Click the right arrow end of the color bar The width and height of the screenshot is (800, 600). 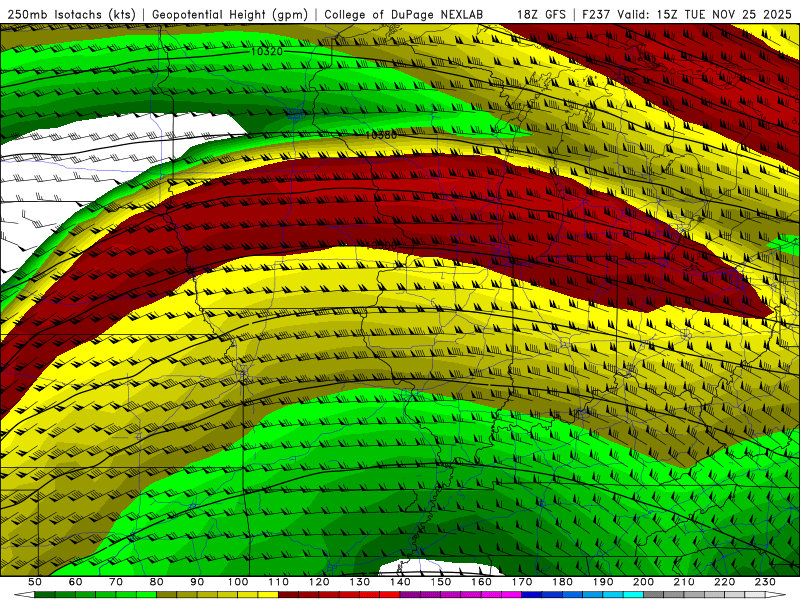pyautogui.click(x=776, y=595)
